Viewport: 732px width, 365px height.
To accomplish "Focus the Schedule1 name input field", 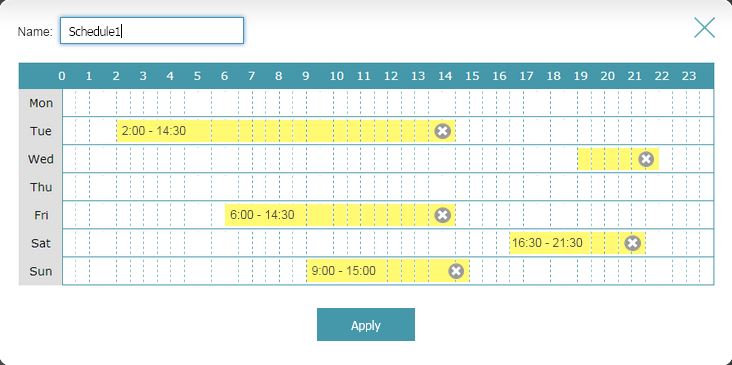I will (x=152, y=31).
